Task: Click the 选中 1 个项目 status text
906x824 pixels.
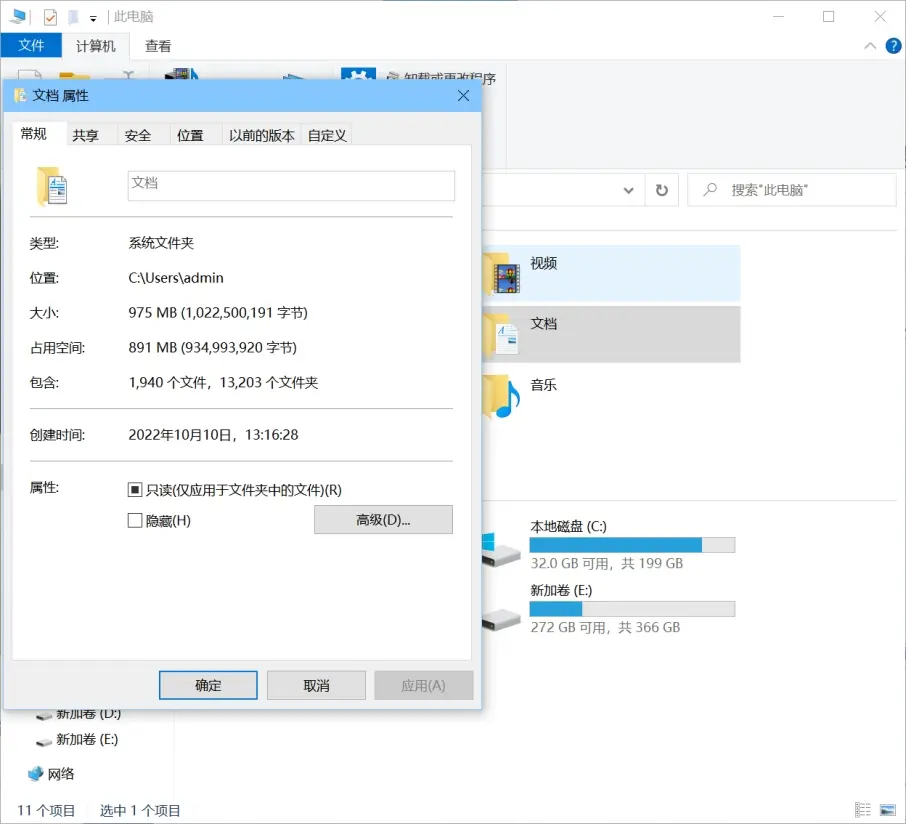Action: pyautogui.click(x=140, y=810)
